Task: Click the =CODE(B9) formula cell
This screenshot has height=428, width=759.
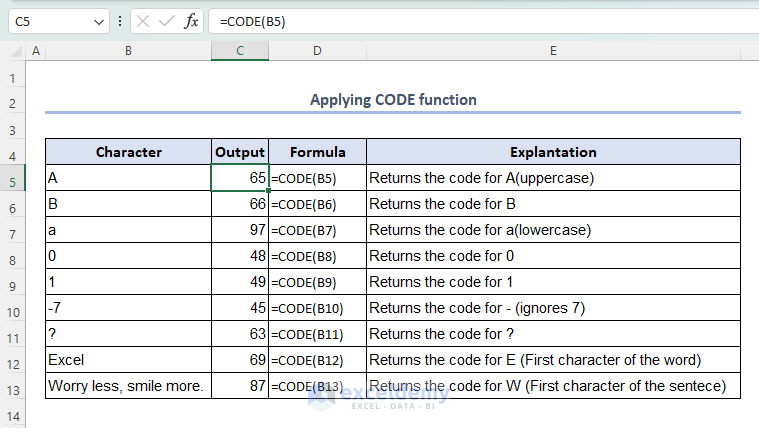Action: (x=317, y=282)
